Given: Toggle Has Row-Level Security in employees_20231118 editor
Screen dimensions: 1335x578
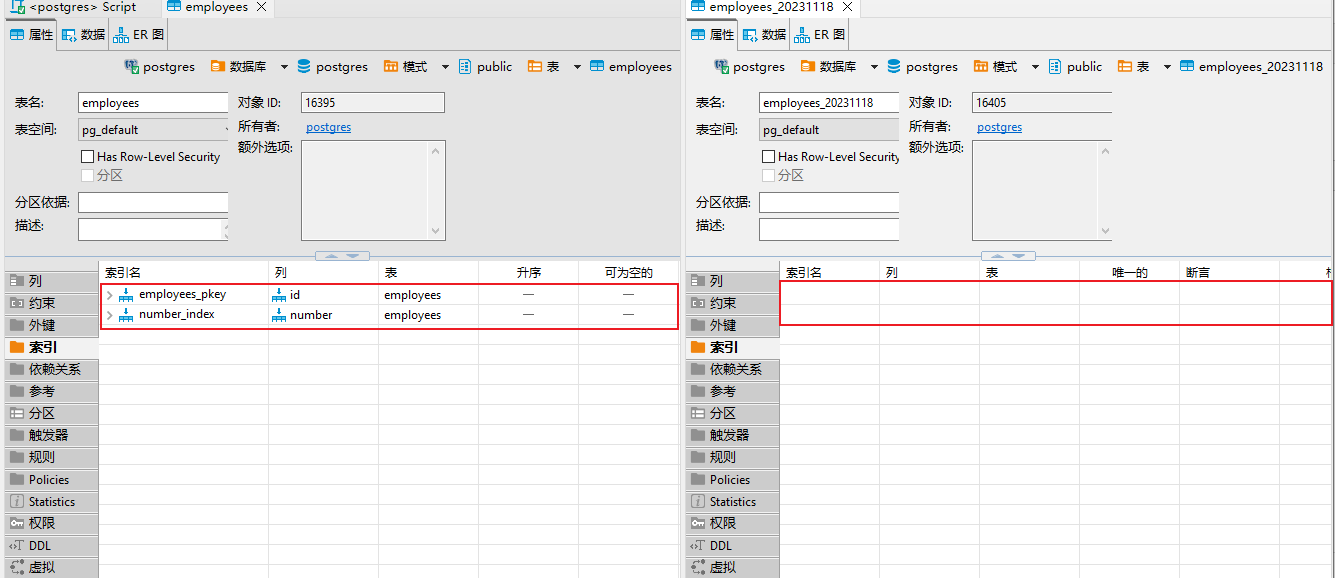Looking at the screenshot, I should 769,157.
